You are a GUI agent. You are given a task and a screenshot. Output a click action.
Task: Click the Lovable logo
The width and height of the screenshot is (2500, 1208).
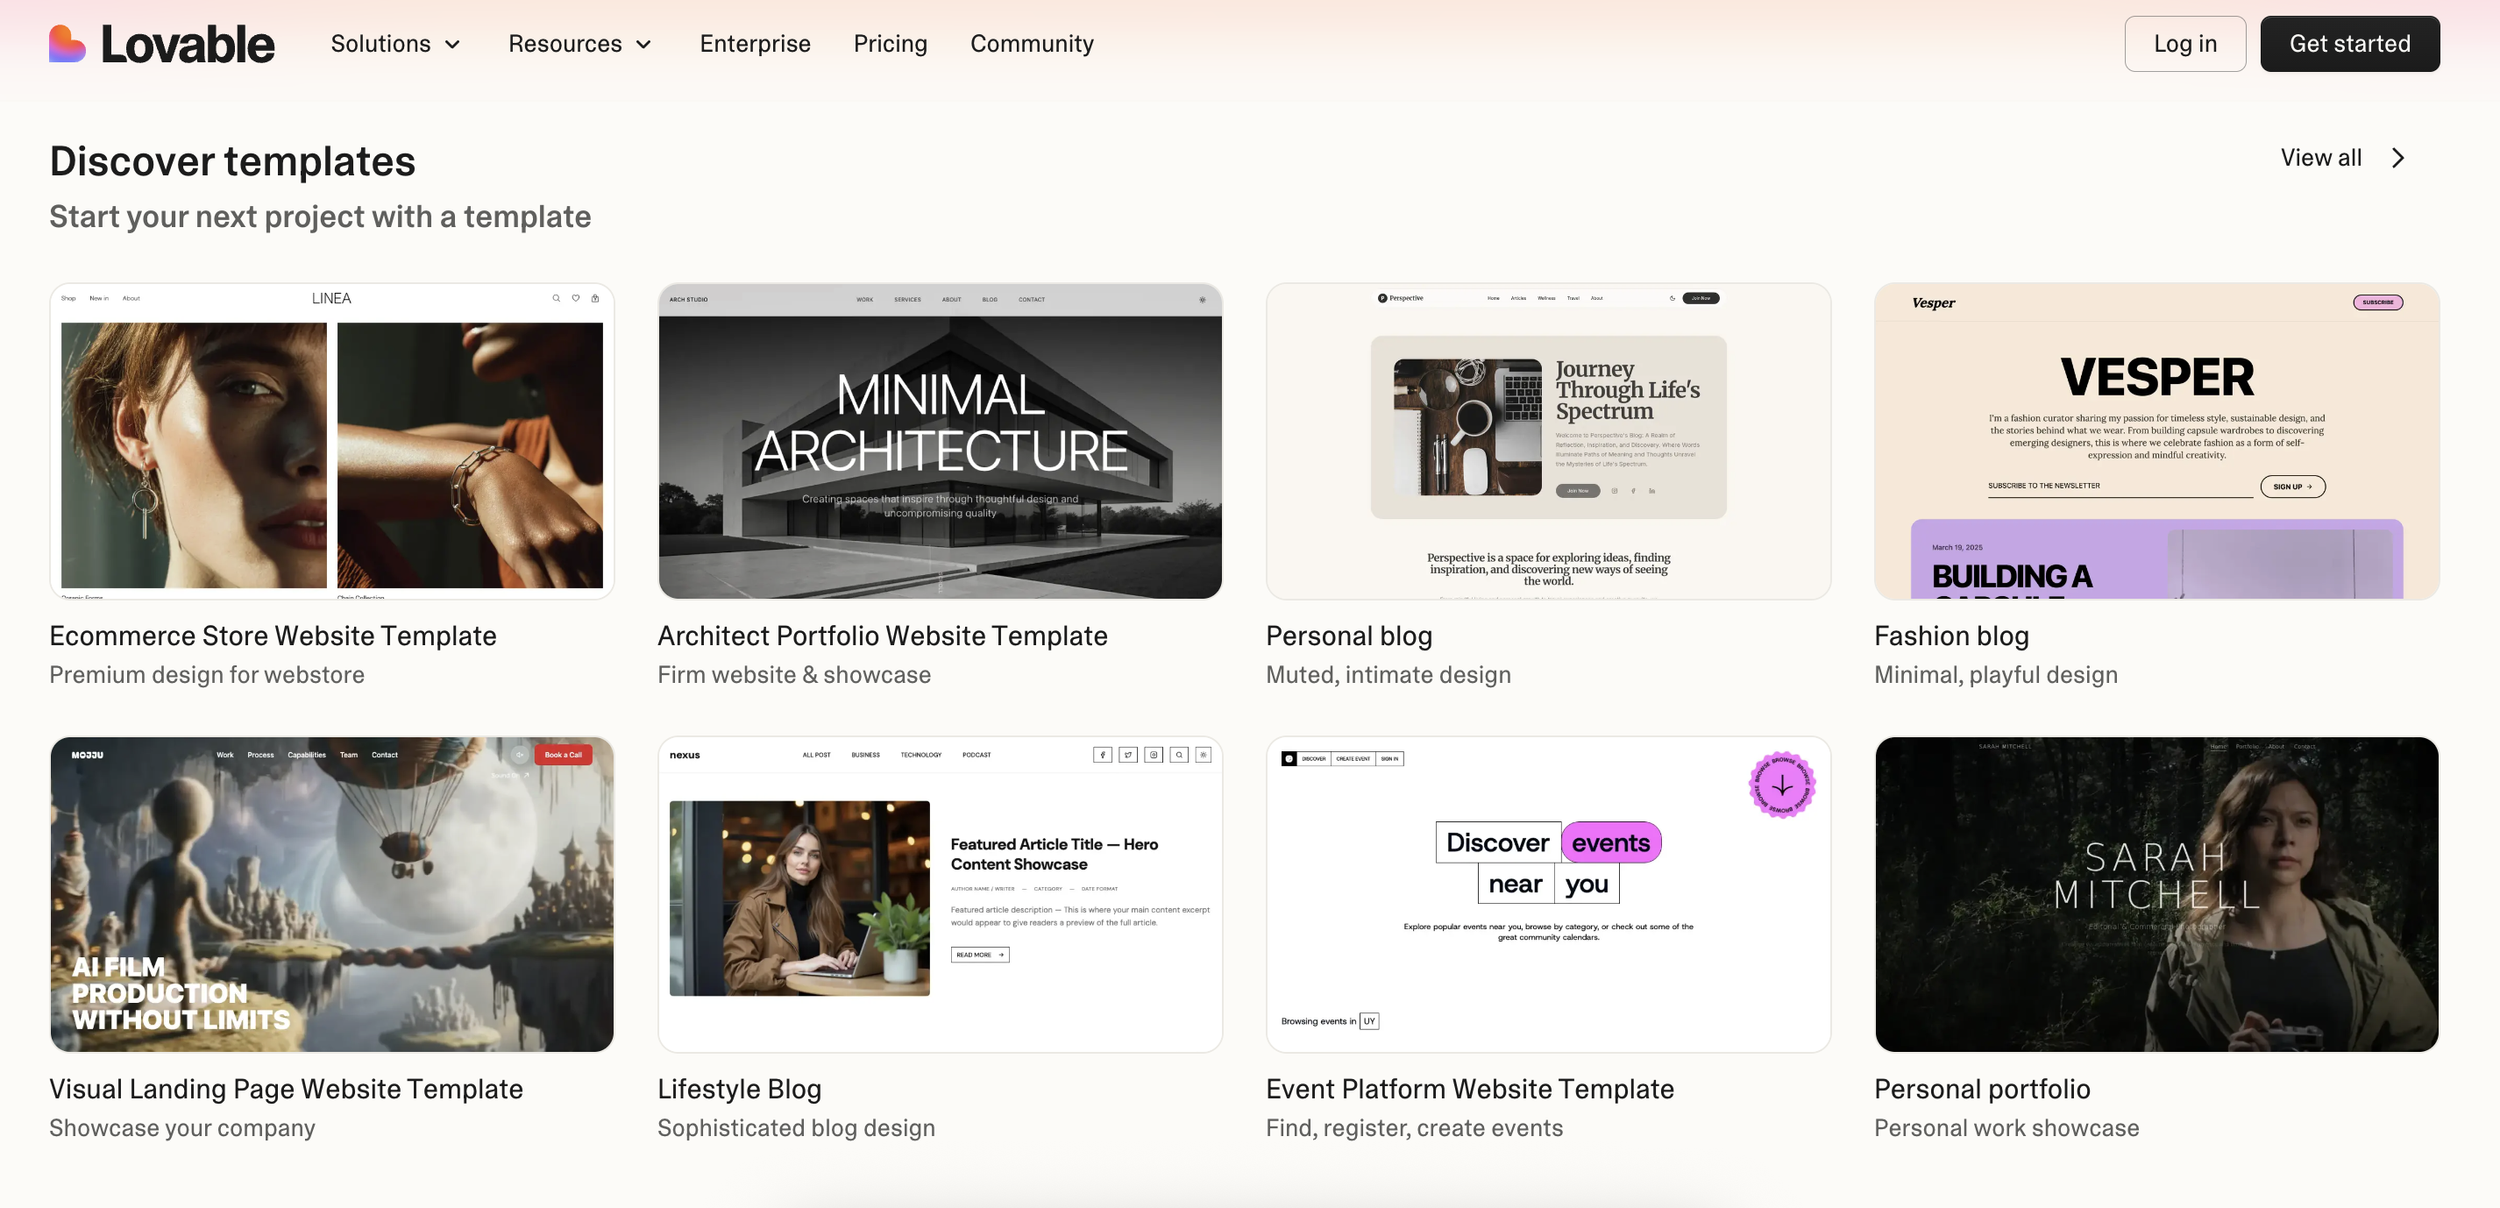click(162, 43)
